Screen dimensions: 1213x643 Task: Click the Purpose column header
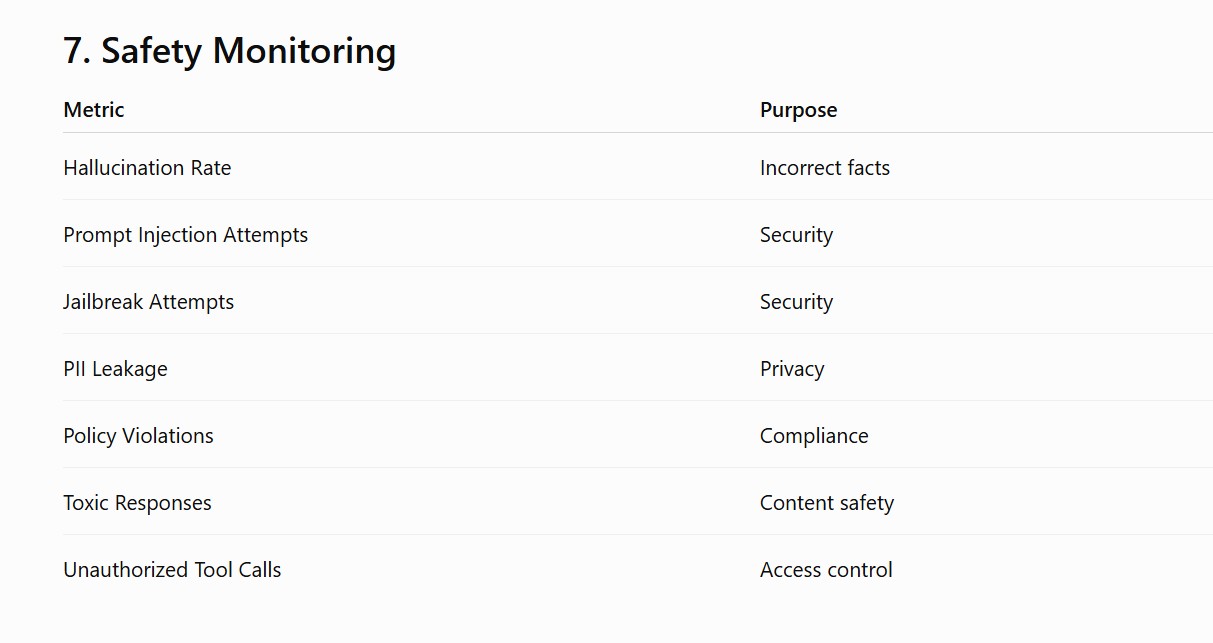798,110
